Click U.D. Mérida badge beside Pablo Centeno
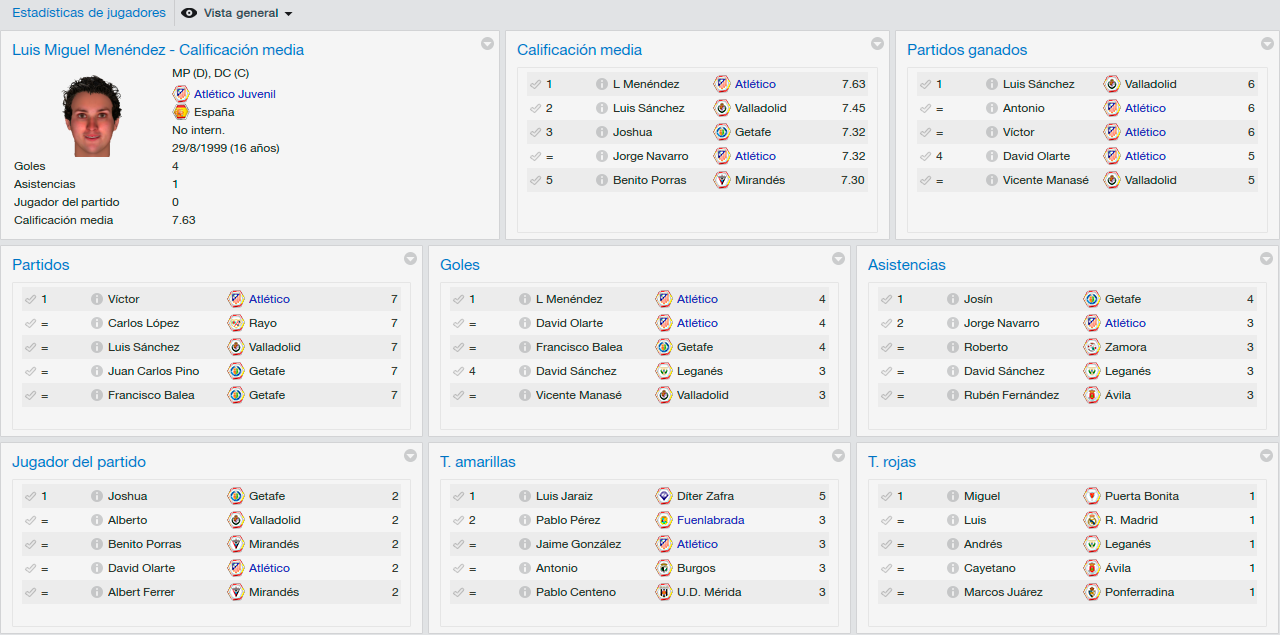 coord(664,592)
